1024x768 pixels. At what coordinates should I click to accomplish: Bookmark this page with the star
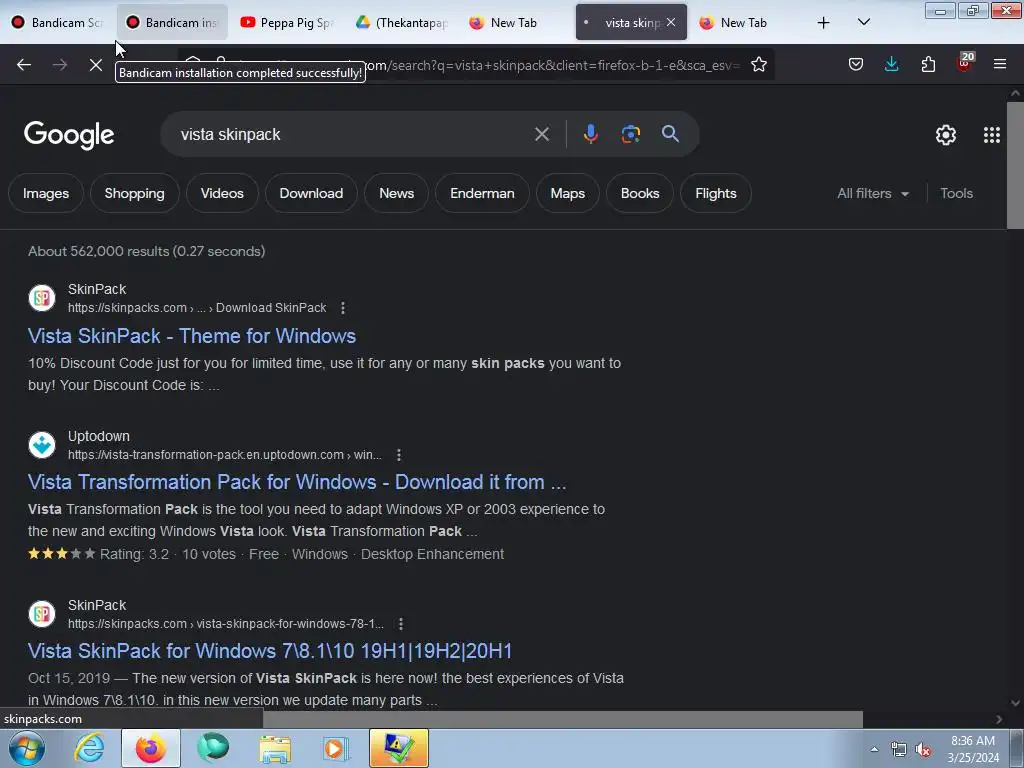[758, 65]
